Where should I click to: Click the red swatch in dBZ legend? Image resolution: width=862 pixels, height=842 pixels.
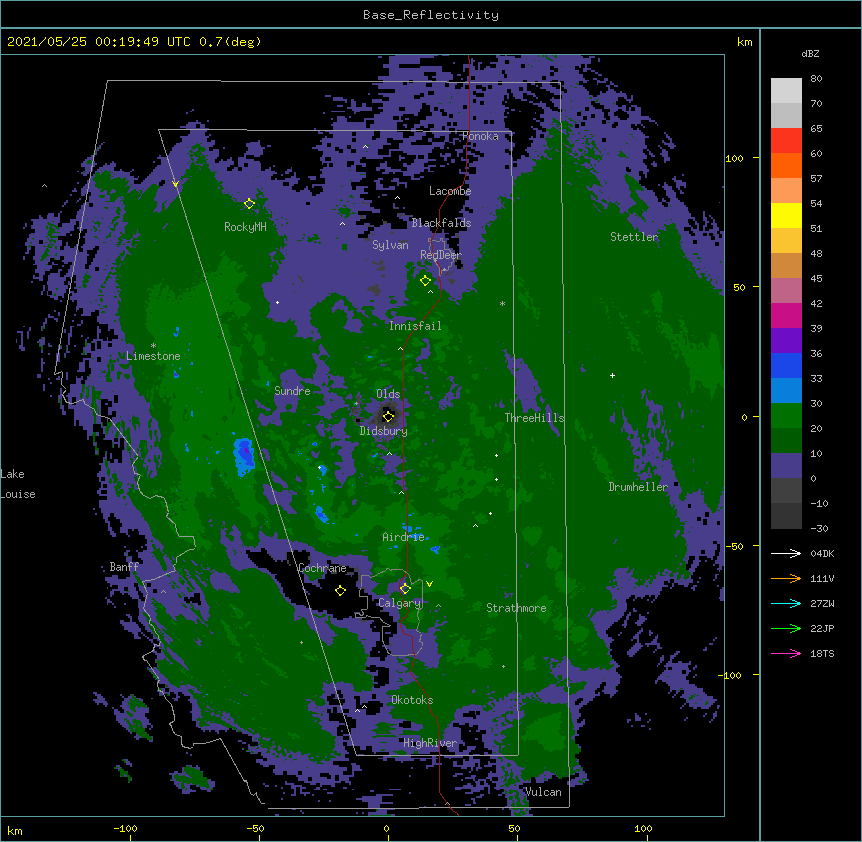click(786, 141)
